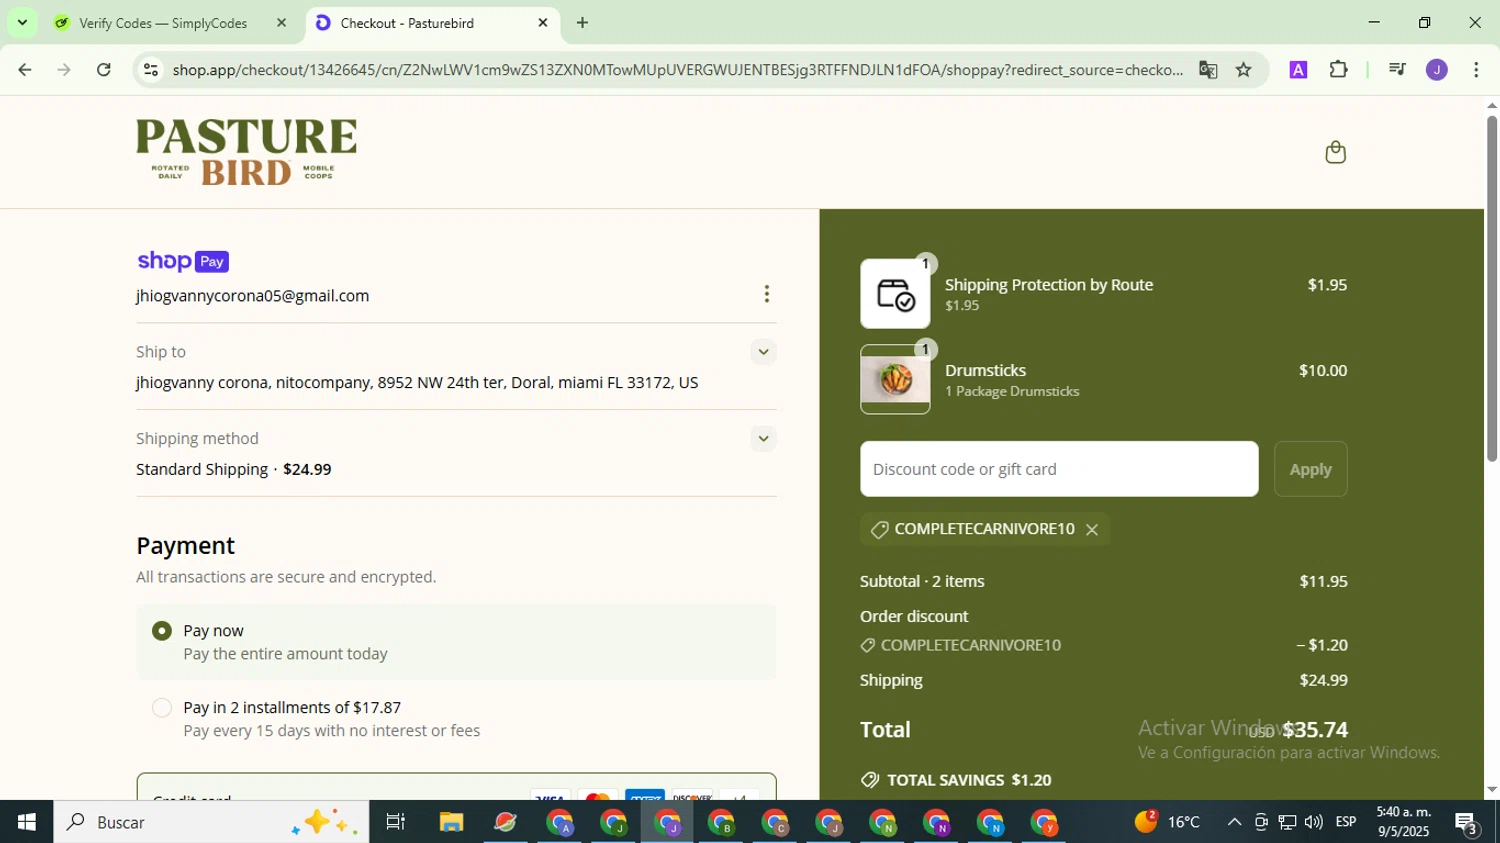Open the clock showing 5:40 a. m.
The image size is (1500, 843).
[1403, 822]
